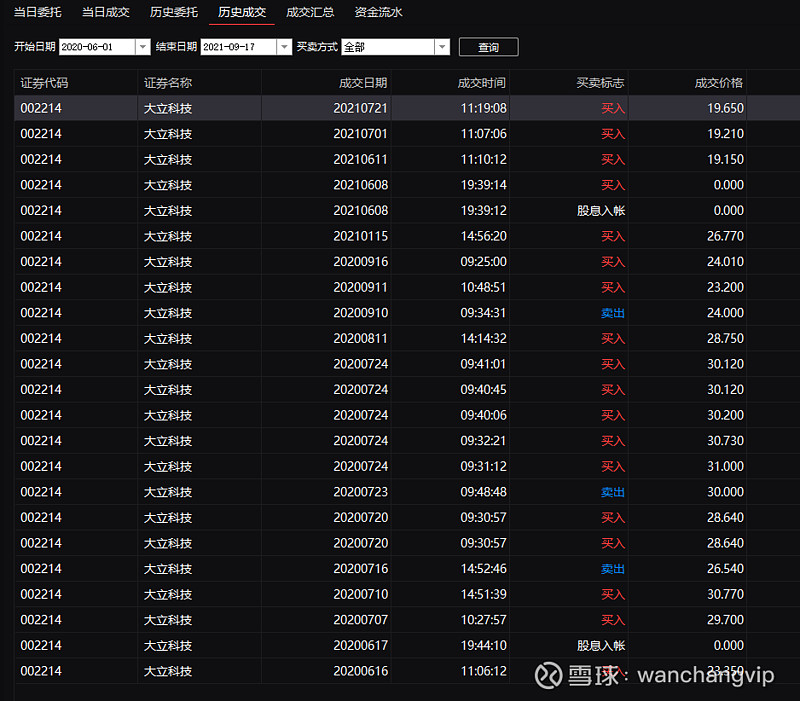Click the end date field 2021-09-17
Image resolution: width=800 pixels, height=701 pixels.
(x=239, y=47)
